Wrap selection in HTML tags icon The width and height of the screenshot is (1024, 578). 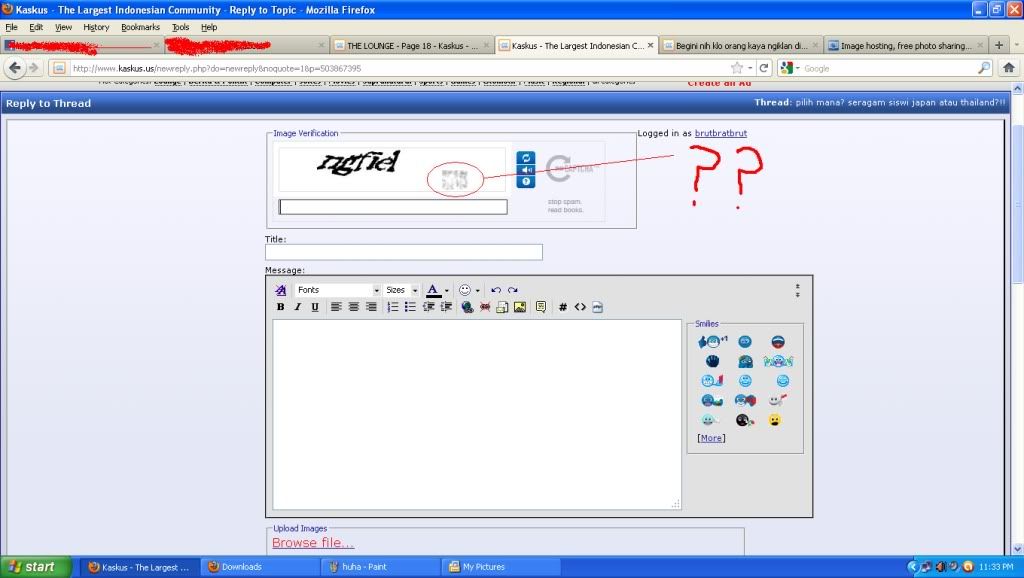coord(580,307)
